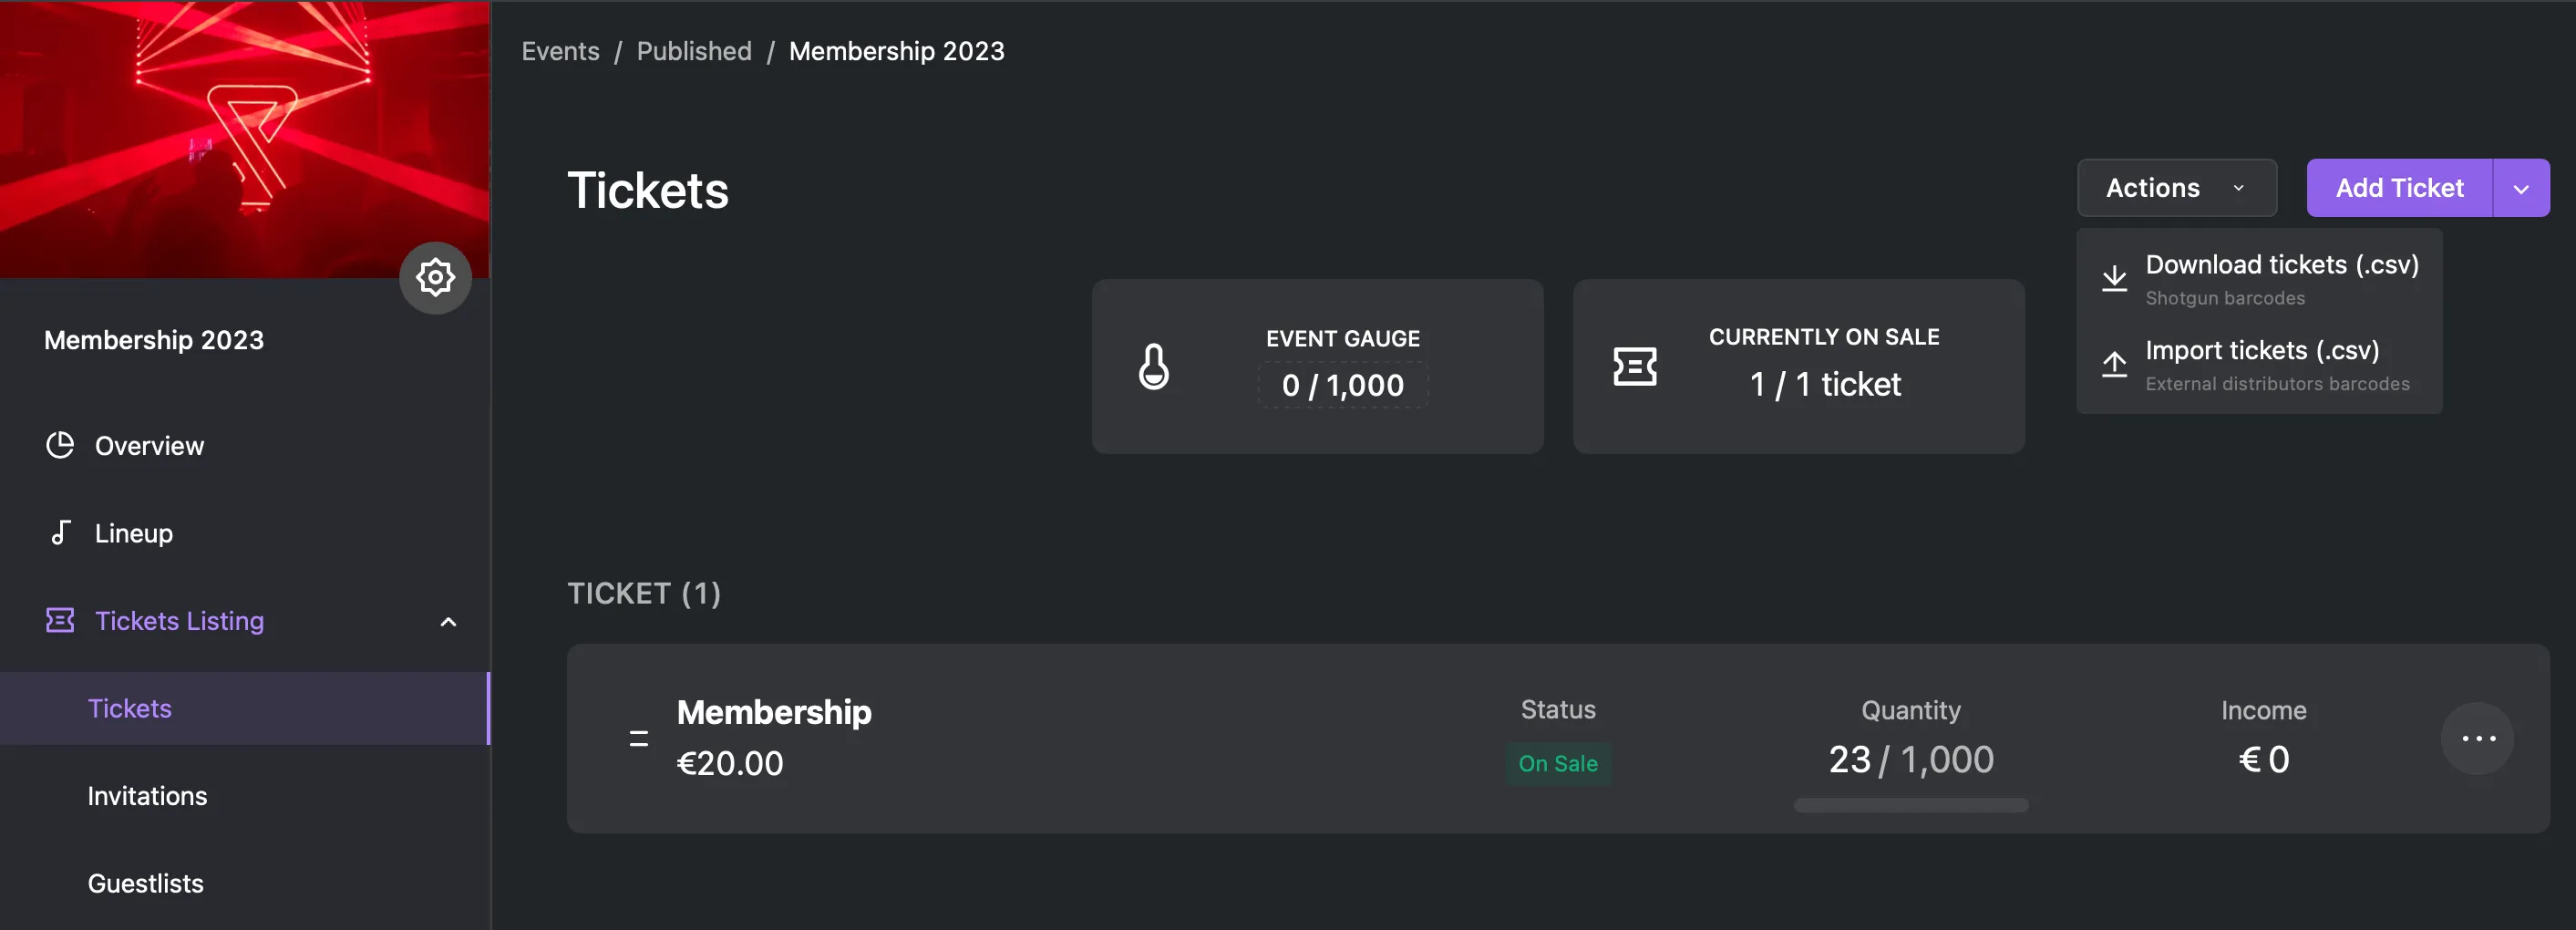
Task: Open the Events breadcrumb link
Action: 559,50
